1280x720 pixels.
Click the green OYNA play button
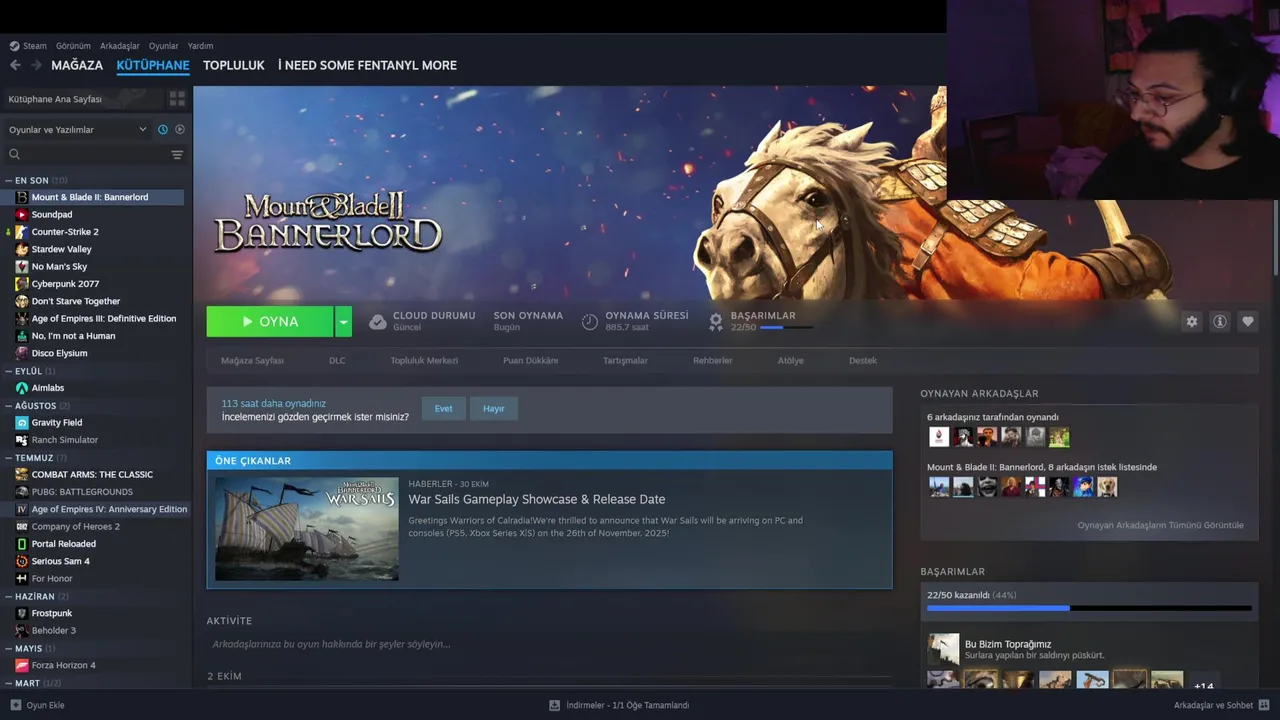[270, 322]
